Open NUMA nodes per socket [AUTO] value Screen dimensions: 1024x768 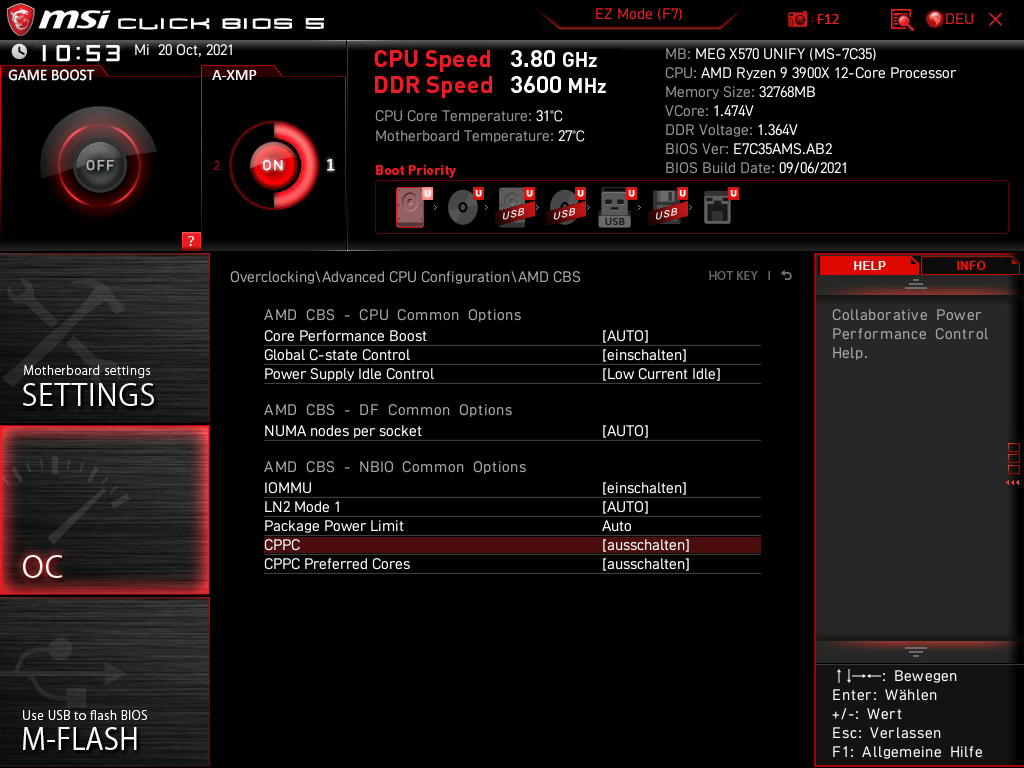[x=625, y=430]
